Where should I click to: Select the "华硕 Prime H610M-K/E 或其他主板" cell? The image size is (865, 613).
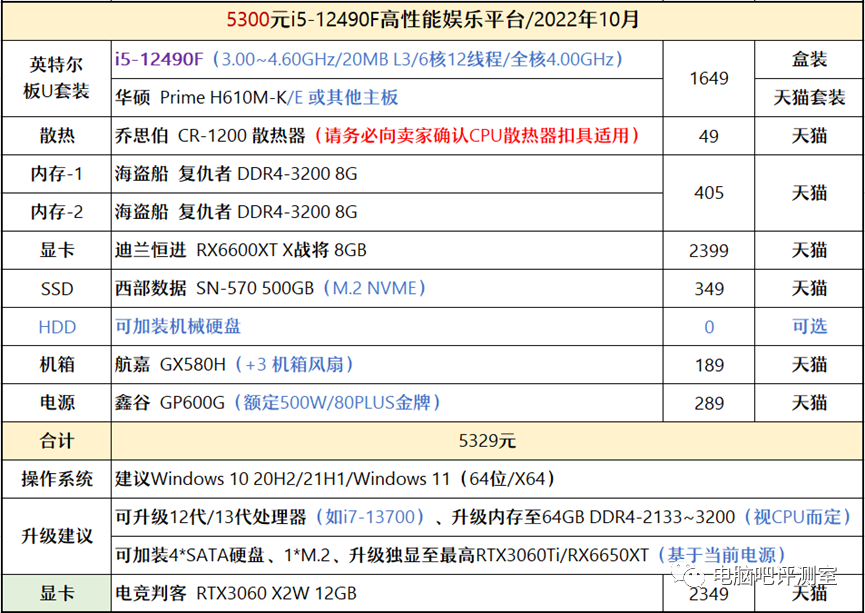pyautogui.click(x=387, y=98)
